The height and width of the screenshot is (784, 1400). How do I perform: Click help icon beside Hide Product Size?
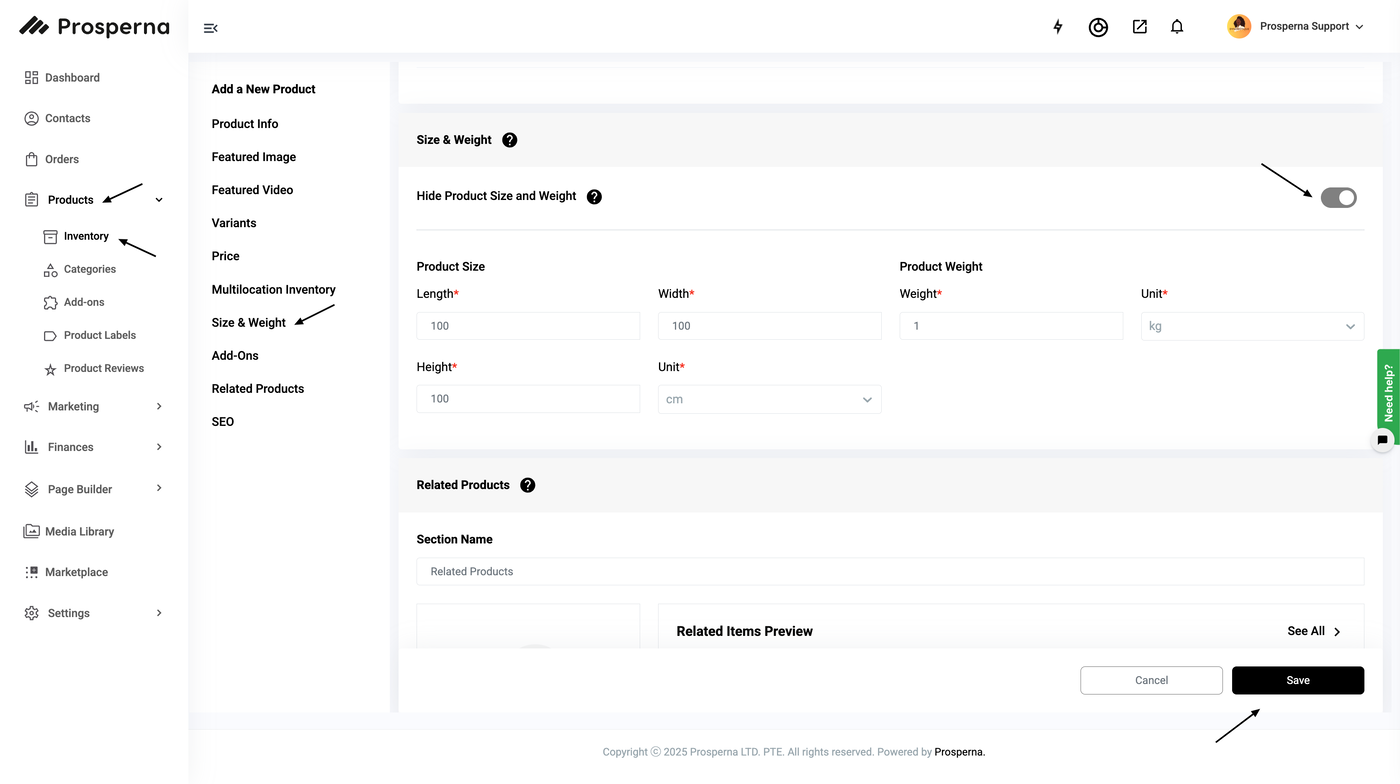pos(594,197)
